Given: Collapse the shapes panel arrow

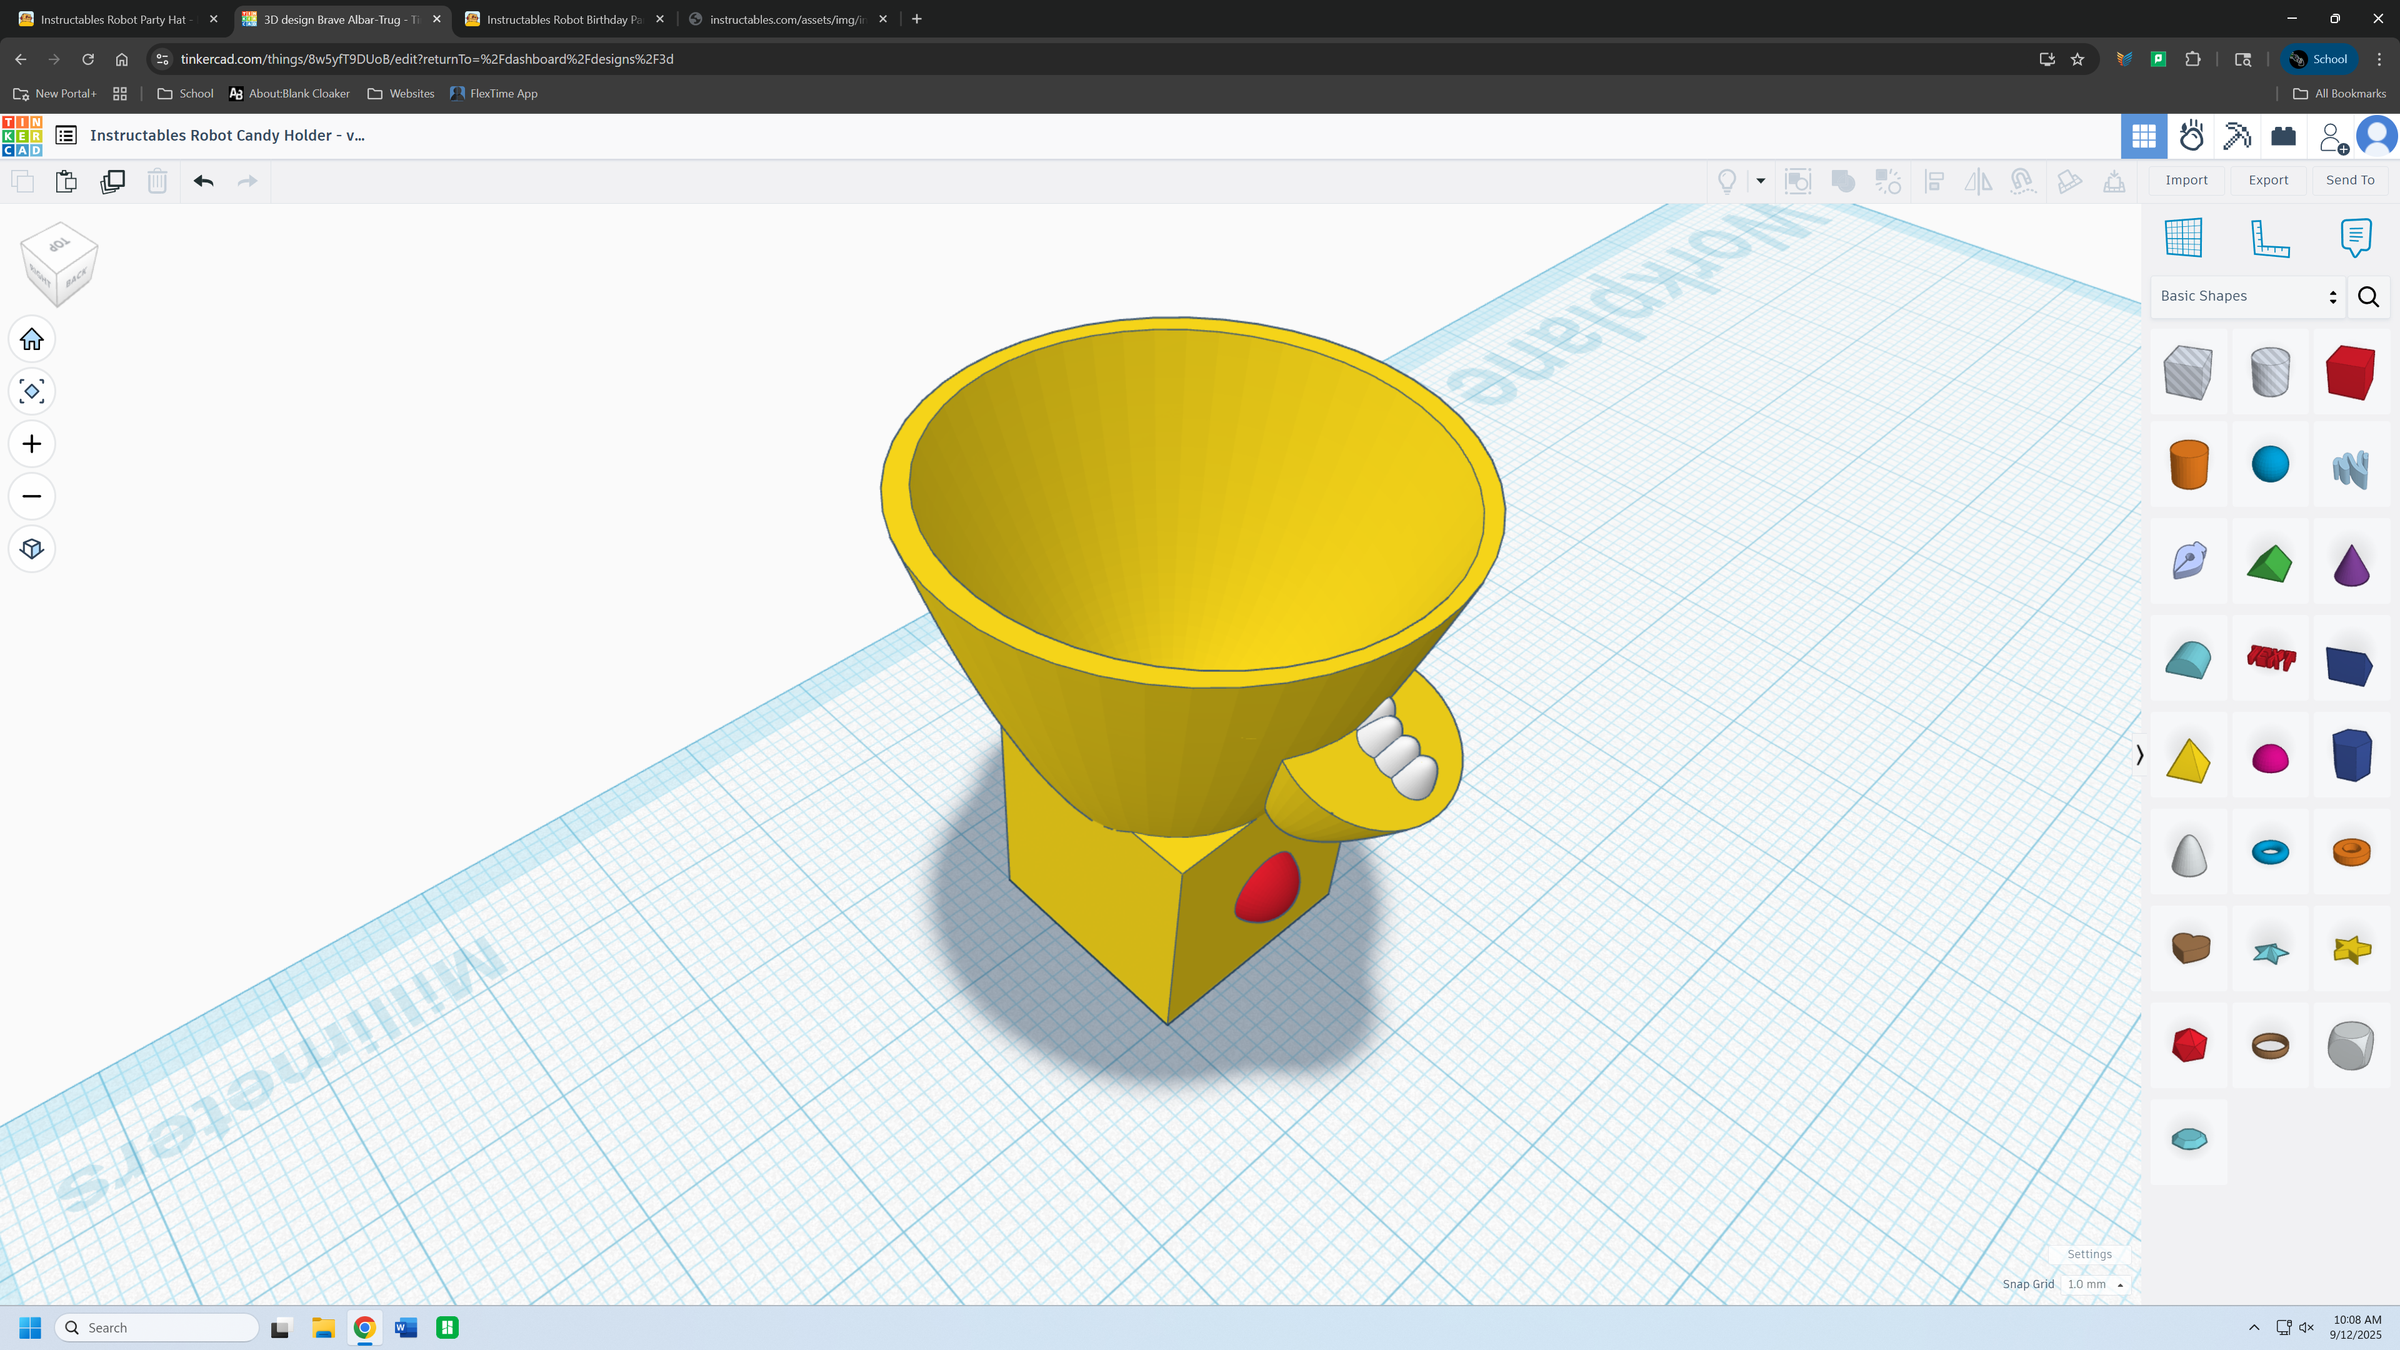Looking at the screenshot, I should click(2139, 755).
